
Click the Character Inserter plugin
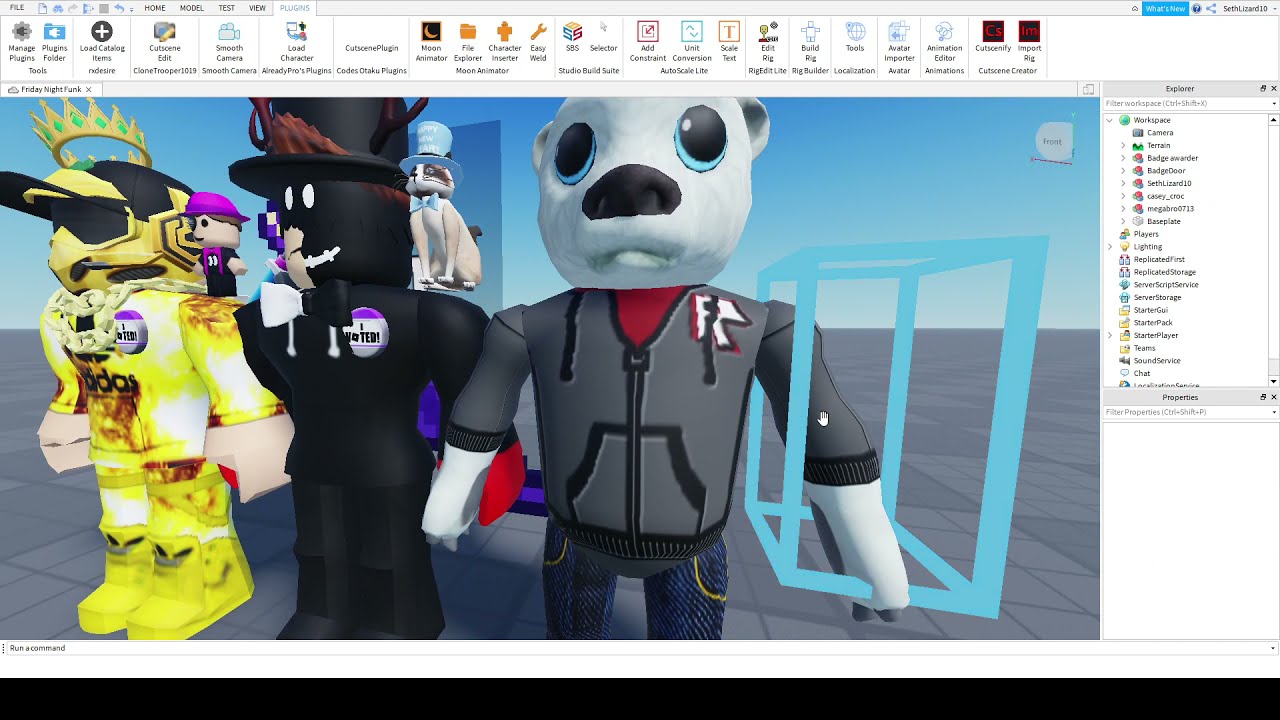[x=504, y=42]
